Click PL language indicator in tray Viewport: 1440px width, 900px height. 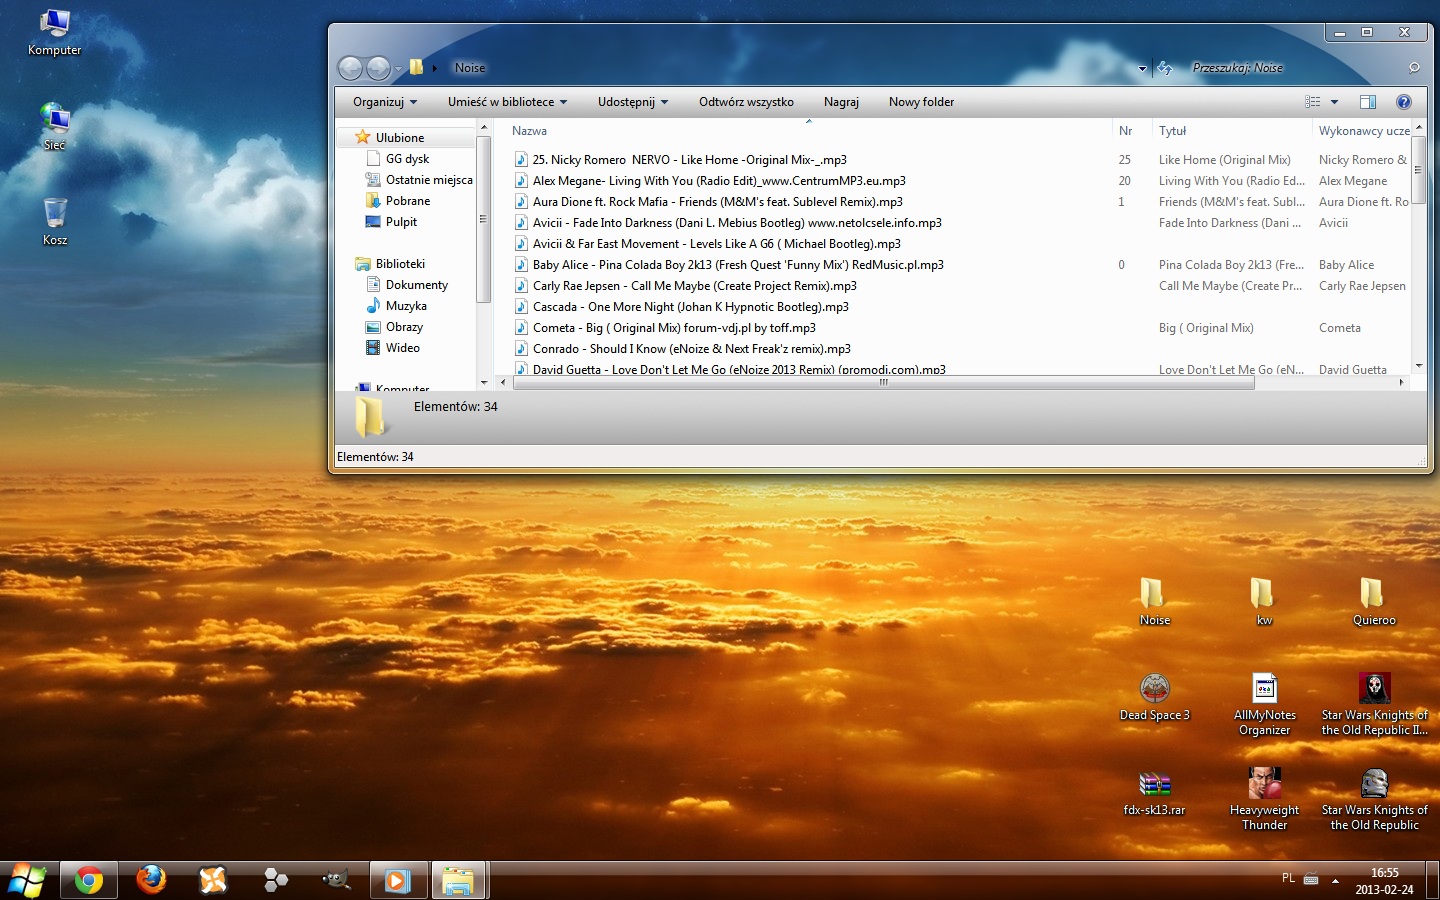point(1288,878)
